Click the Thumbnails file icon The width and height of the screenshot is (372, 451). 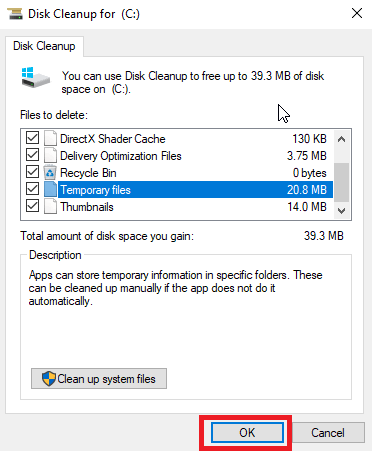click(x=50, y=207)
